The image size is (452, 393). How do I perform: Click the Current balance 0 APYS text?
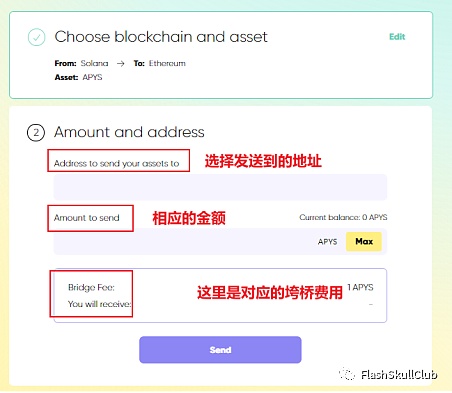coord(343,217)
